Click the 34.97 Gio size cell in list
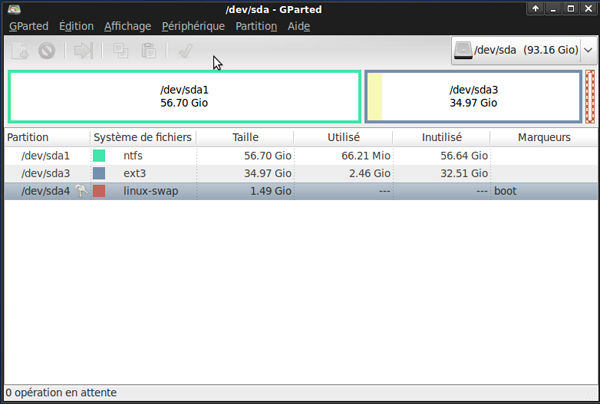This screenshot has height=404, width=600. [268, 173]
